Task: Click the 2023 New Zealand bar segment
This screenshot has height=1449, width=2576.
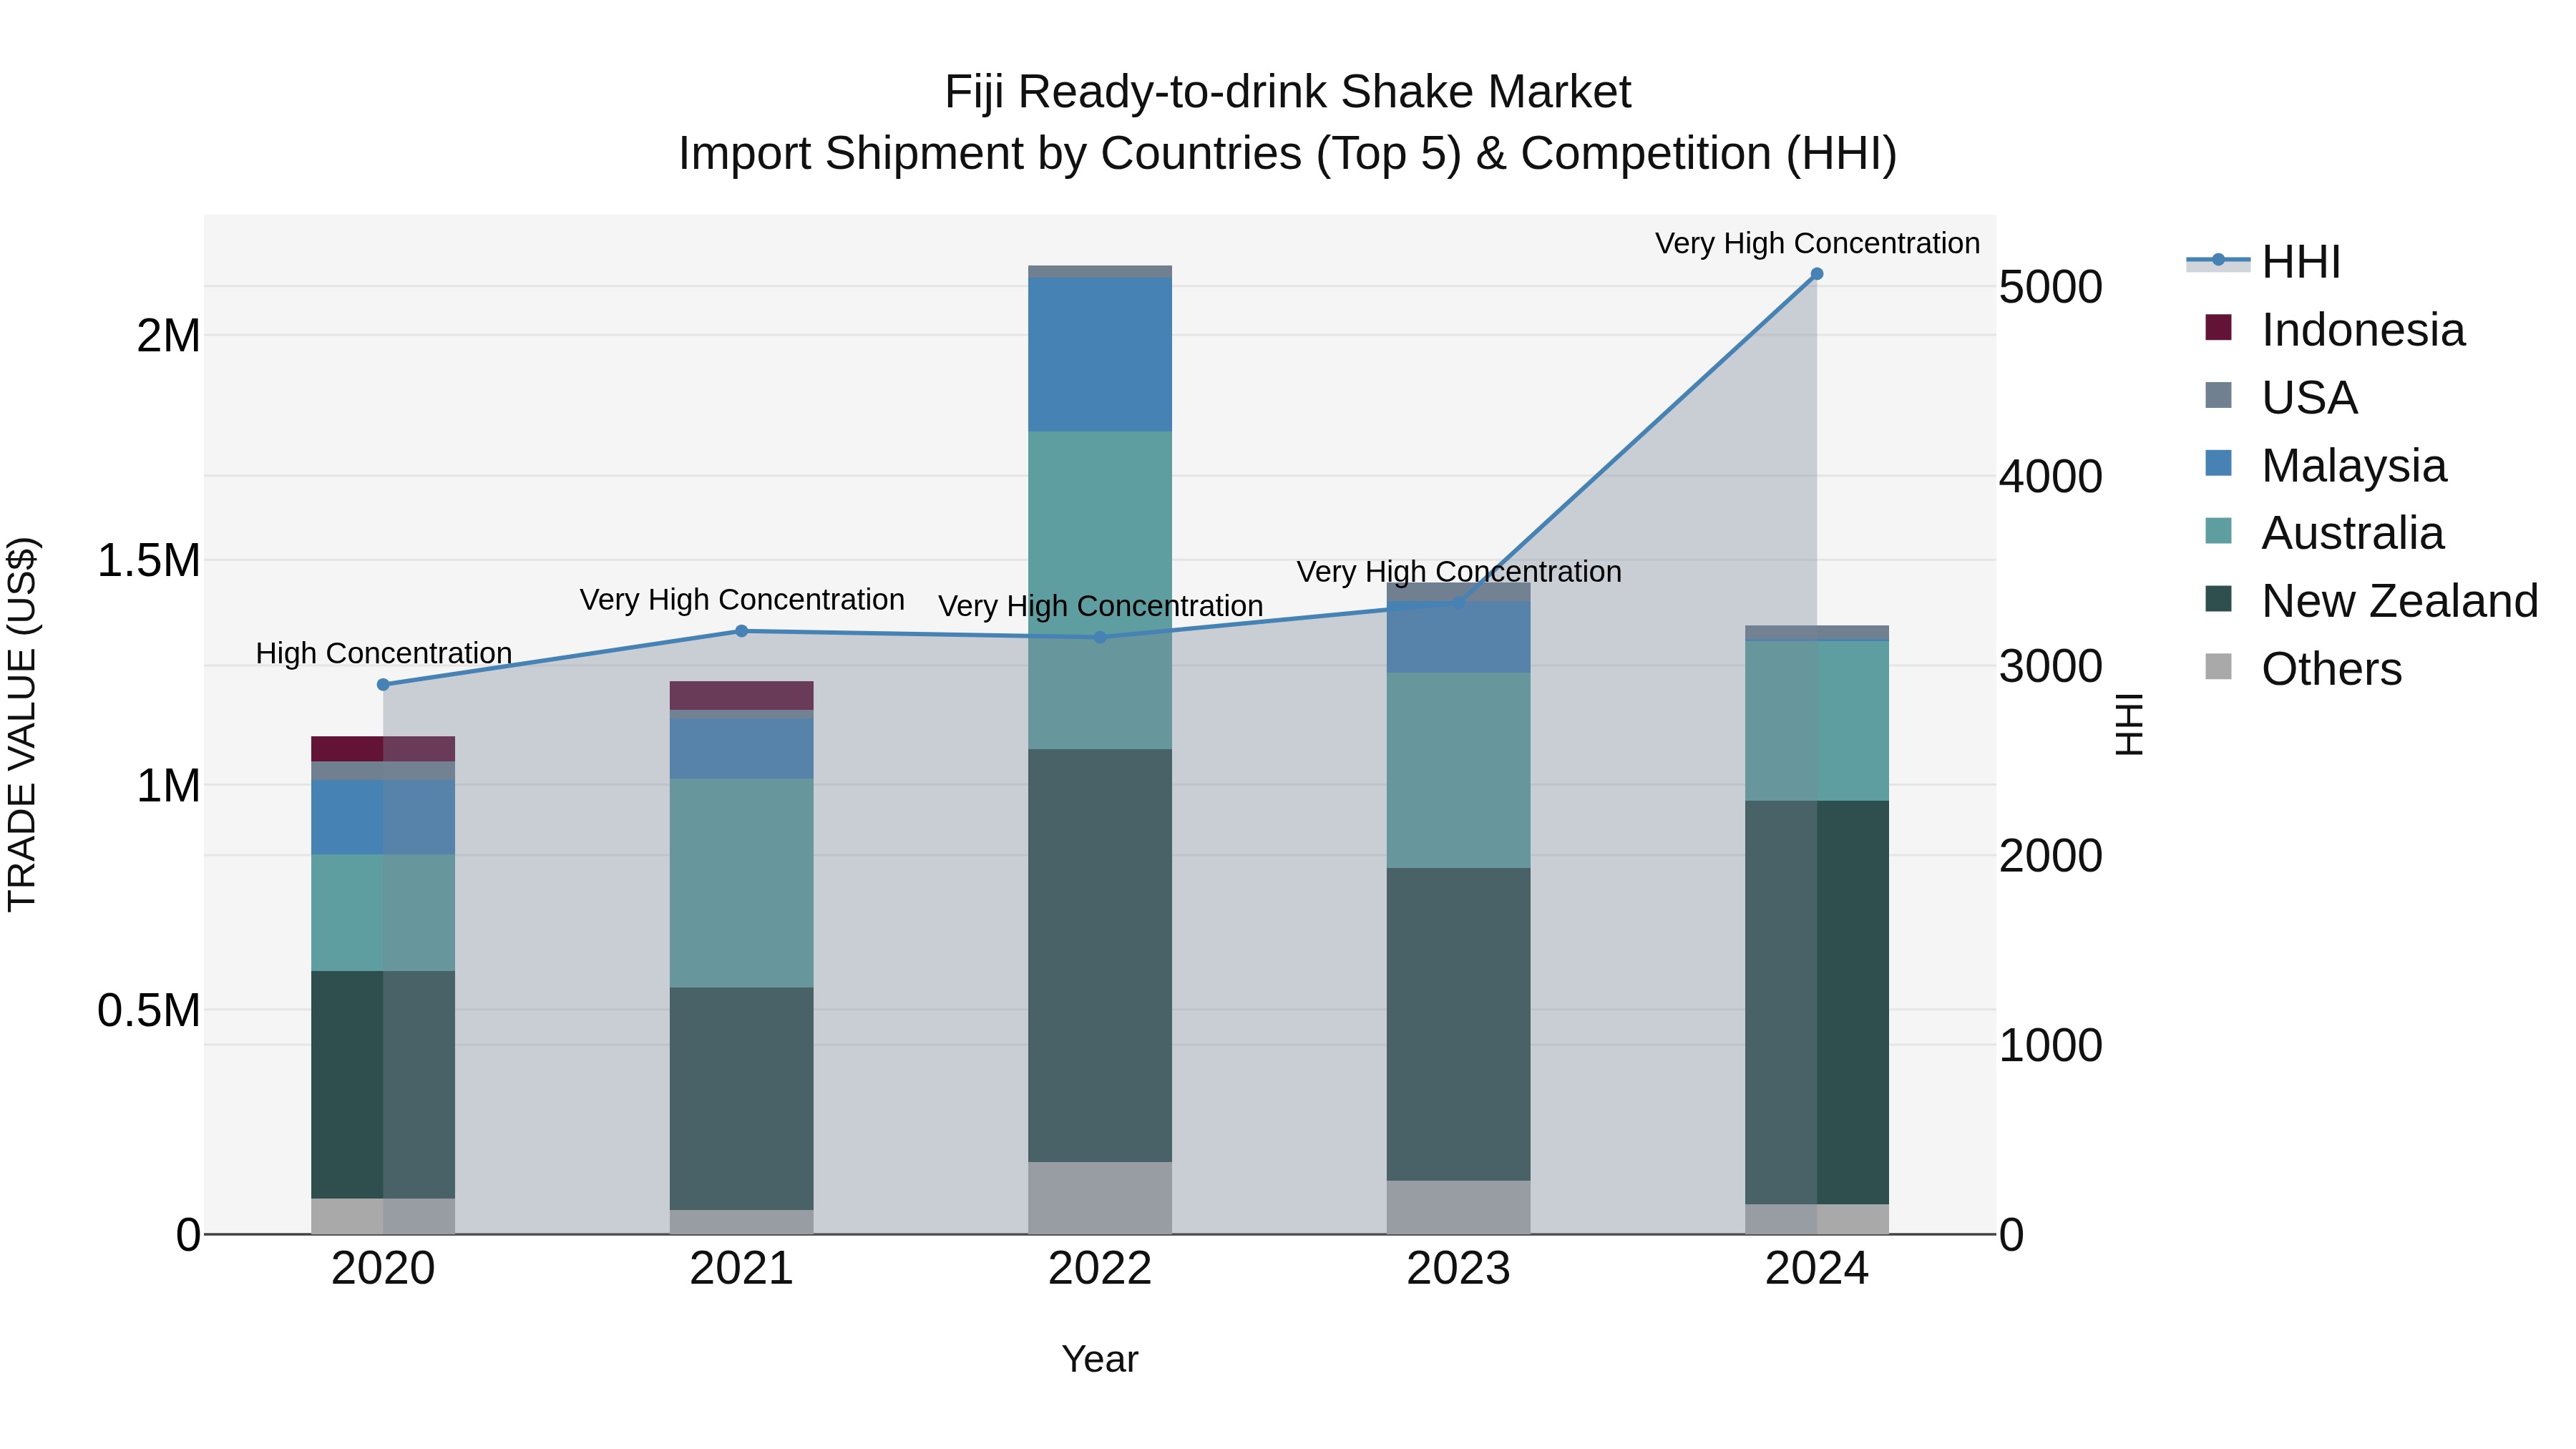Action: (1459, 1024)
